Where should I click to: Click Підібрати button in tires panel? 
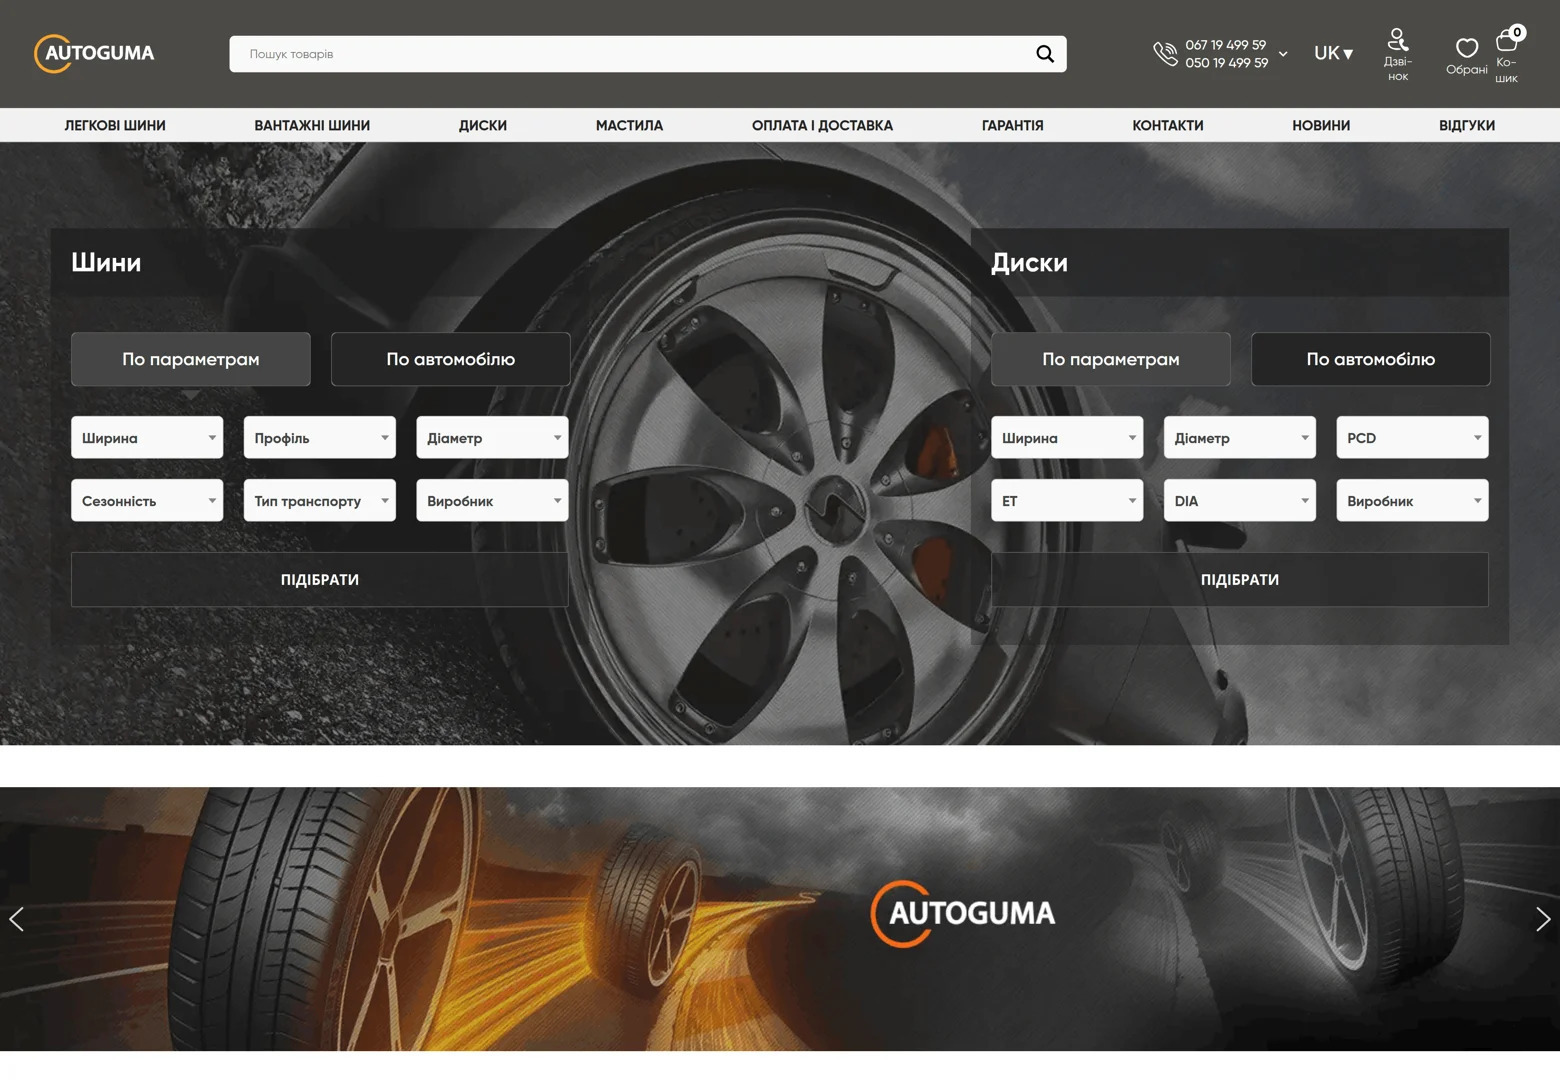(x=320, y=580)
